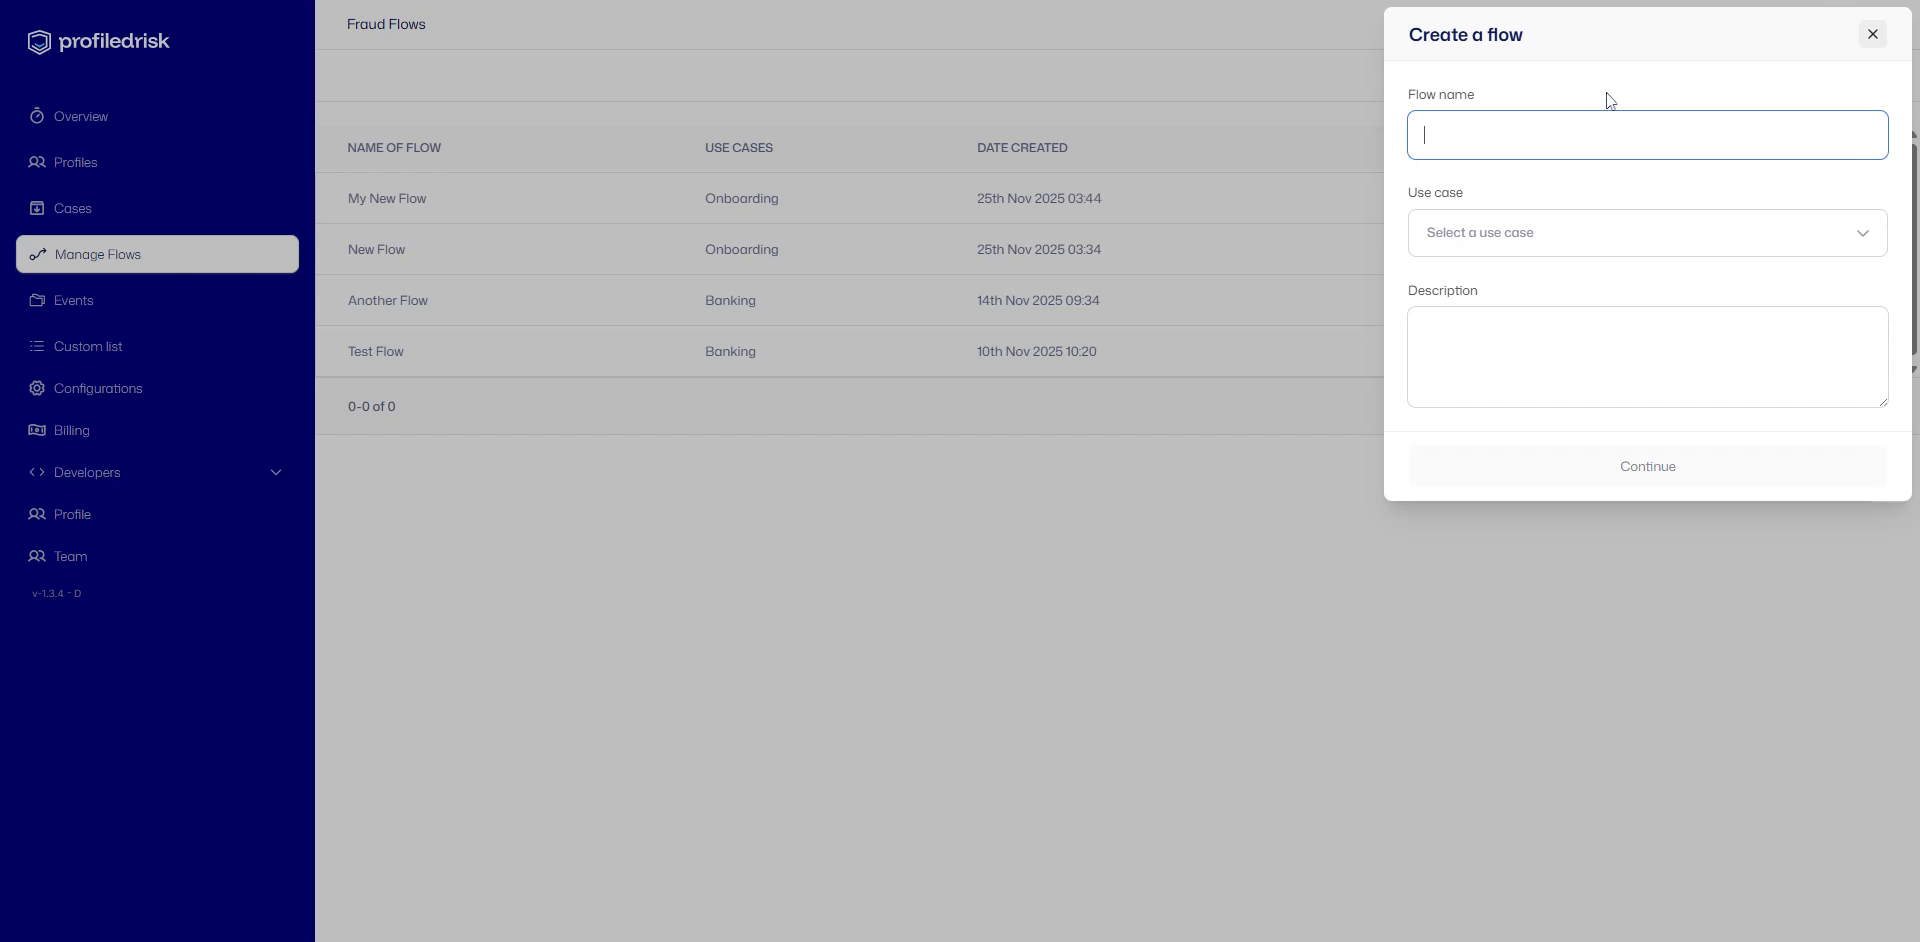
Task: Close the Create a flow dialog
Action: [x=1872, y=33]
